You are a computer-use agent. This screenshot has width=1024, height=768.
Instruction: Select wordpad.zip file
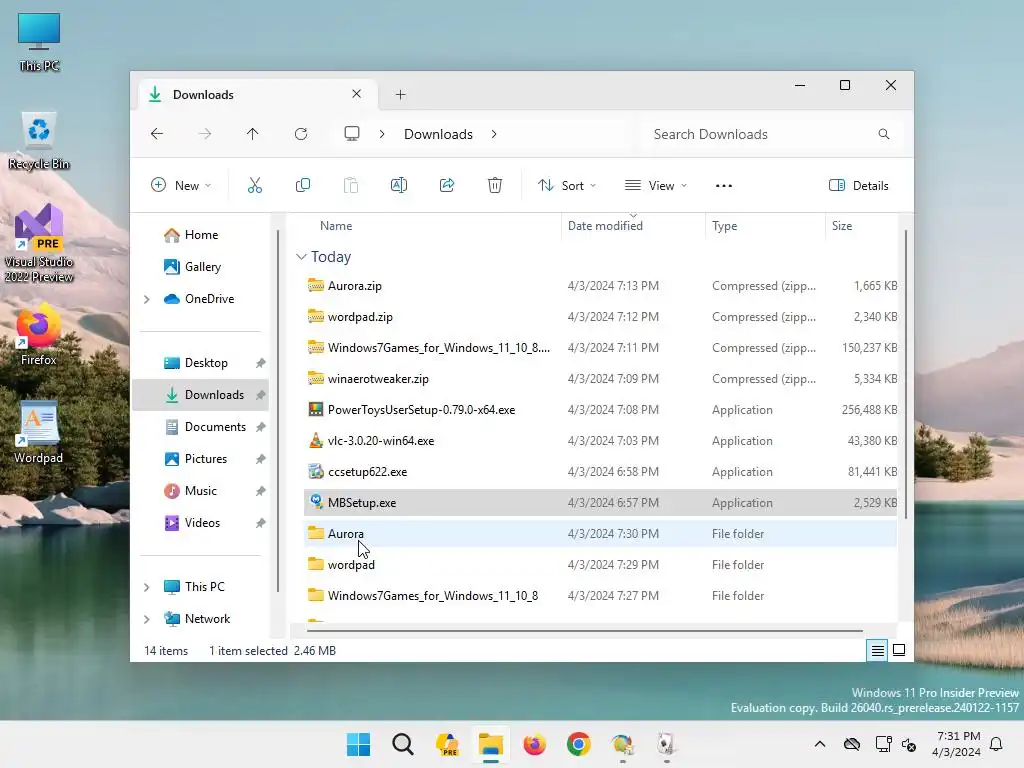pyautogui.click(x=601, y=317)
